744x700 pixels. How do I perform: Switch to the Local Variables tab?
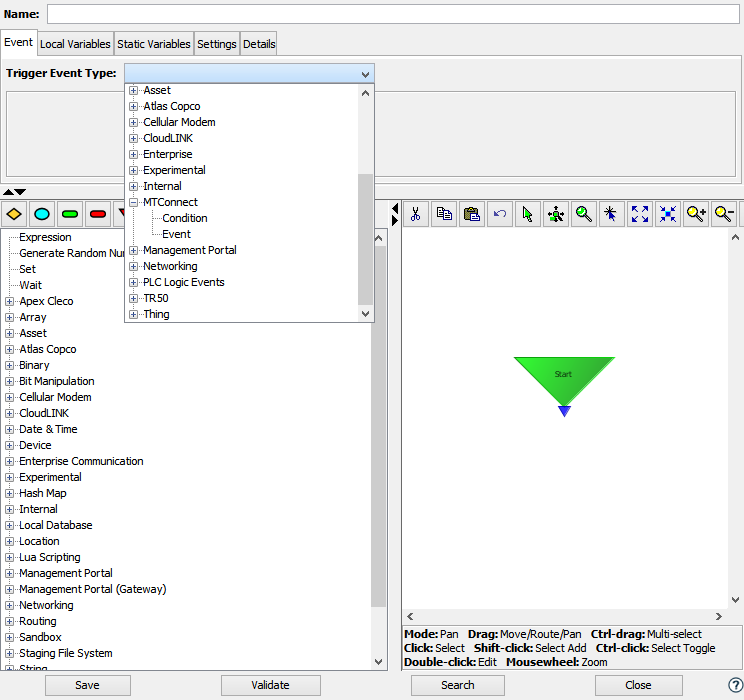75,44
